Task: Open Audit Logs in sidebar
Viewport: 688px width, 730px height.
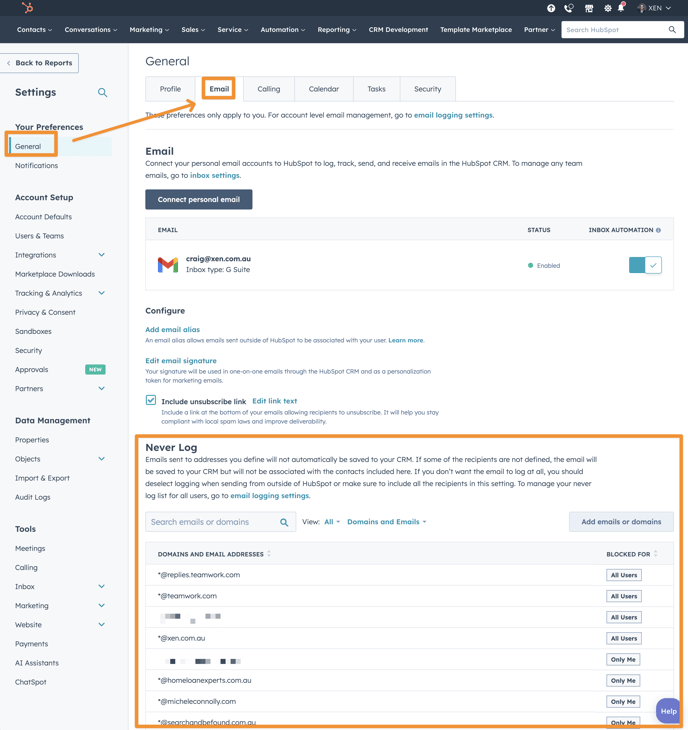Action: 33,497
